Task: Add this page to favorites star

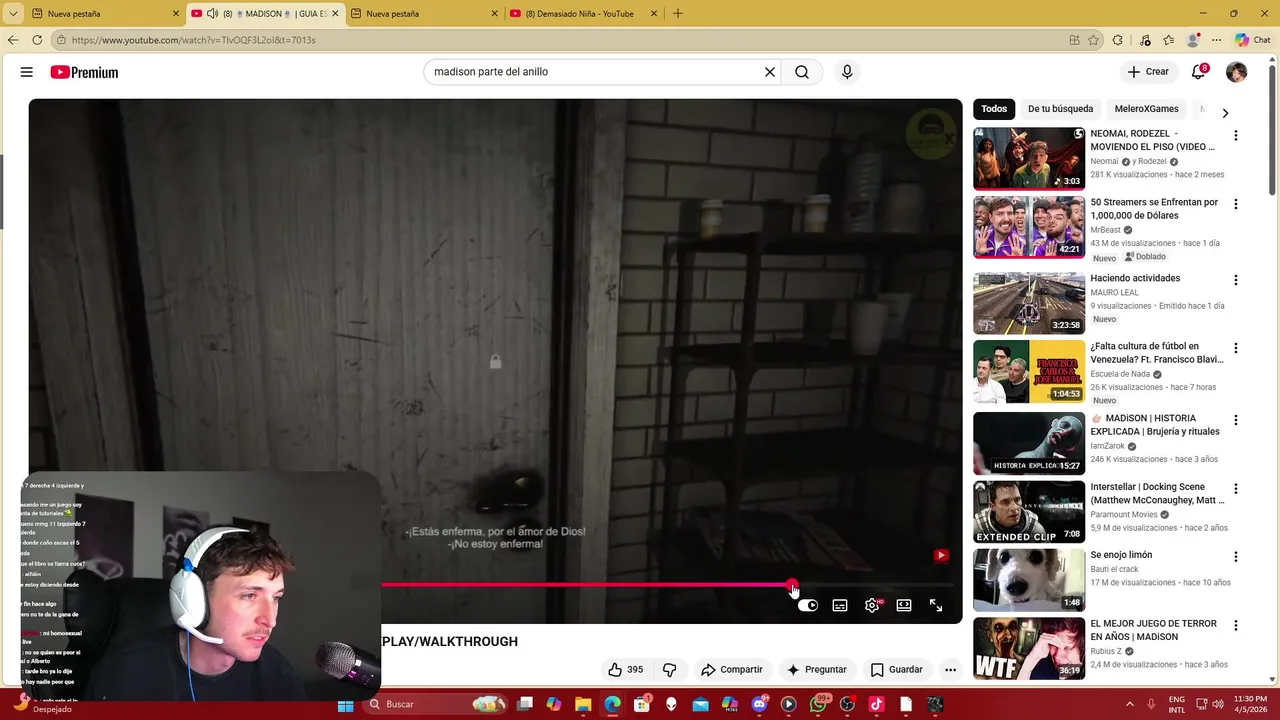Action: (x=1094, y=40)
